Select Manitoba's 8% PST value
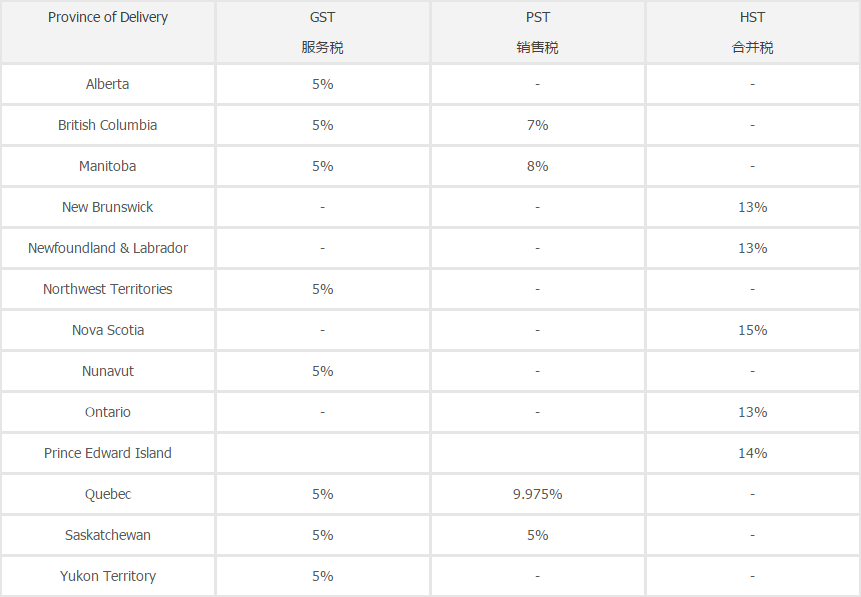This screenshot has width=861, height=597. point(538,166)
